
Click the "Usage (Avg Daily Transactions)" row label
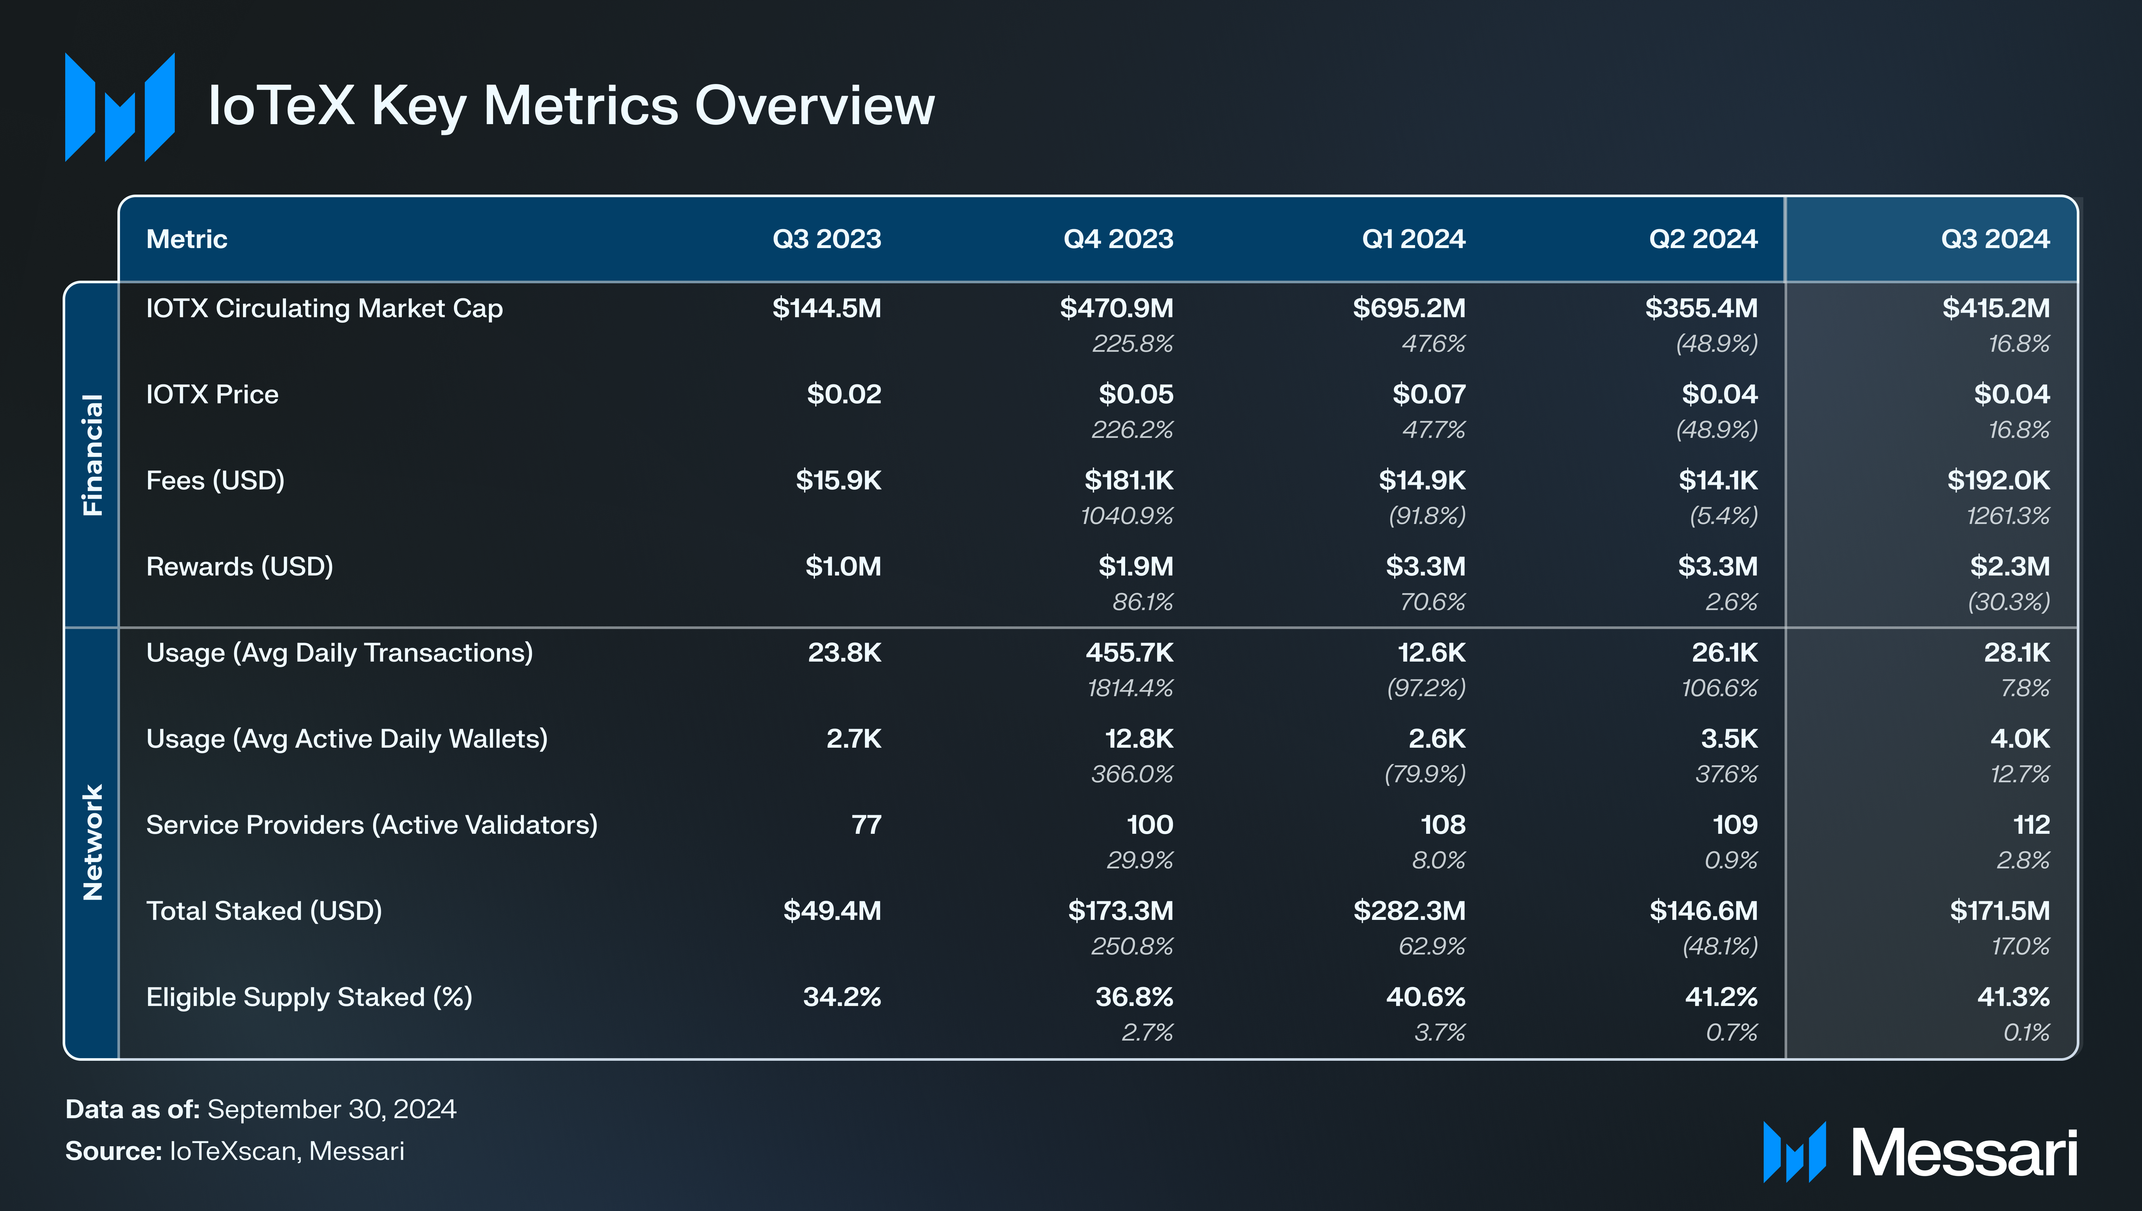tap(339, 653)
